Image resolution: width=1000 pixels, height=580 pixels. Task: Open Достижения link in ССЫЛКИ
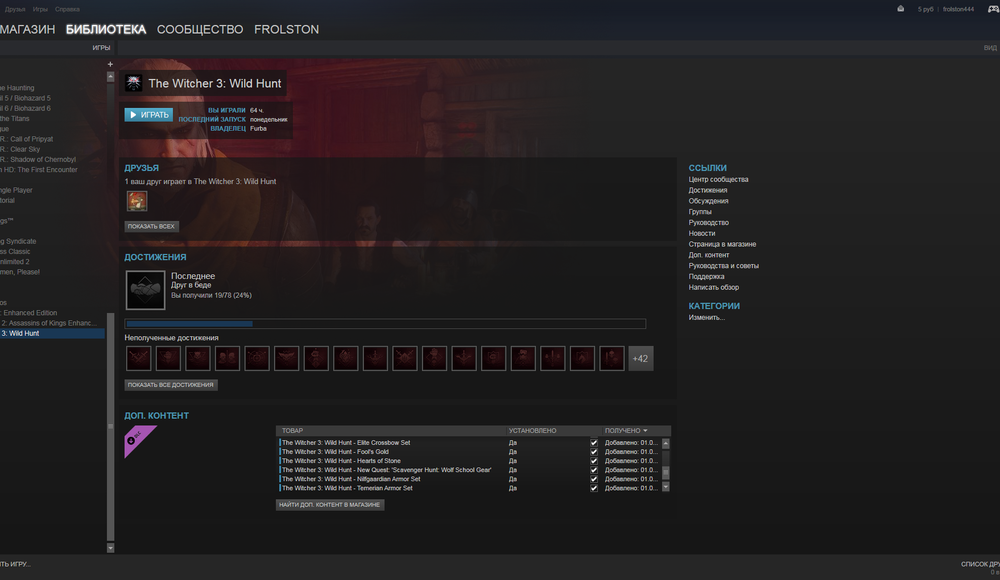coord(707,190)
